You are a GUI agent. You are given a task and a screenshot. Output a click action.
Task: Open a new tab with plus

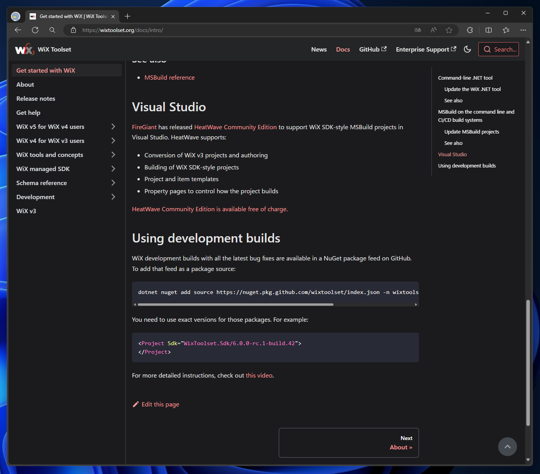click(127, 16)
